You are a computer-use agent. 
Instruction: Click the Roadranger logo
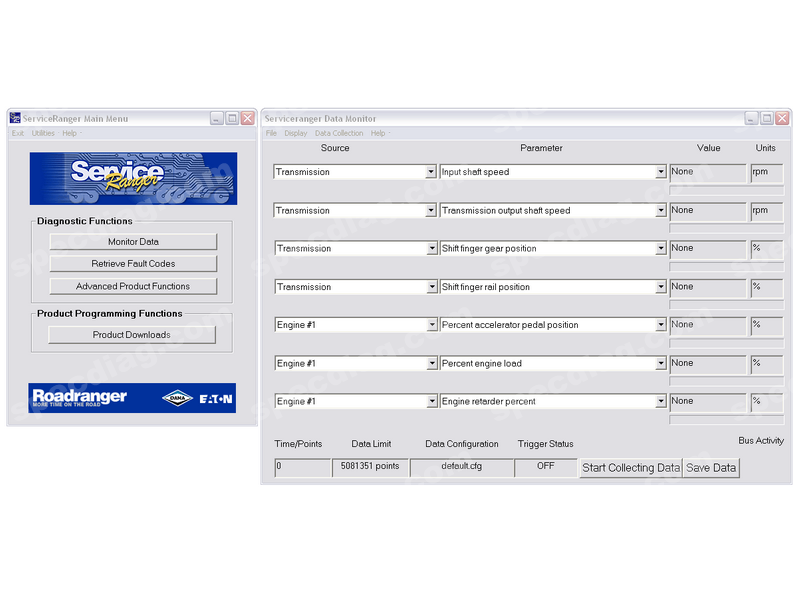click(80, 398)
